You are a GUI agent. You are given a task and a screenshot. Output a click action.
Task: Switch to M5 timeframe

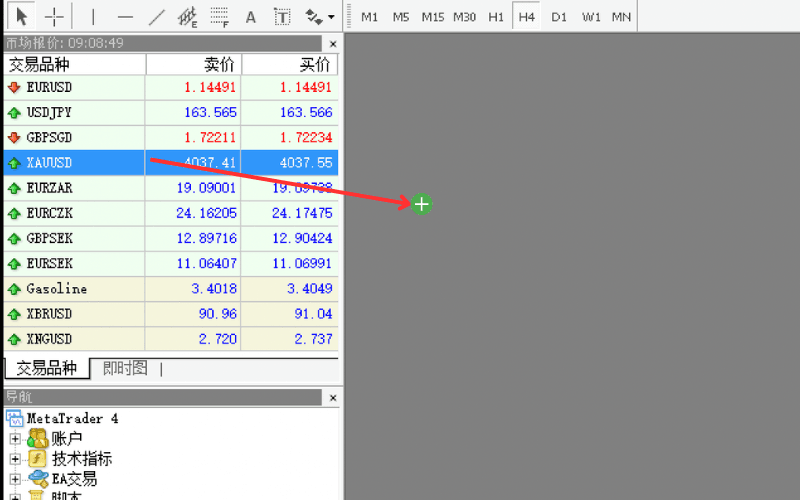pos(401,17)
